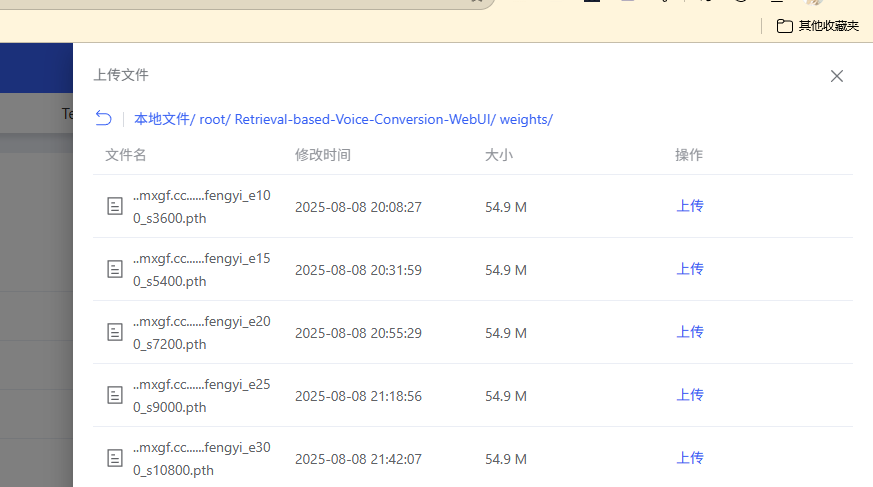Screen dimensions: 873x487
Task: Upload the fengyi_e250_s9000.pth file
Action: (690, 395)
